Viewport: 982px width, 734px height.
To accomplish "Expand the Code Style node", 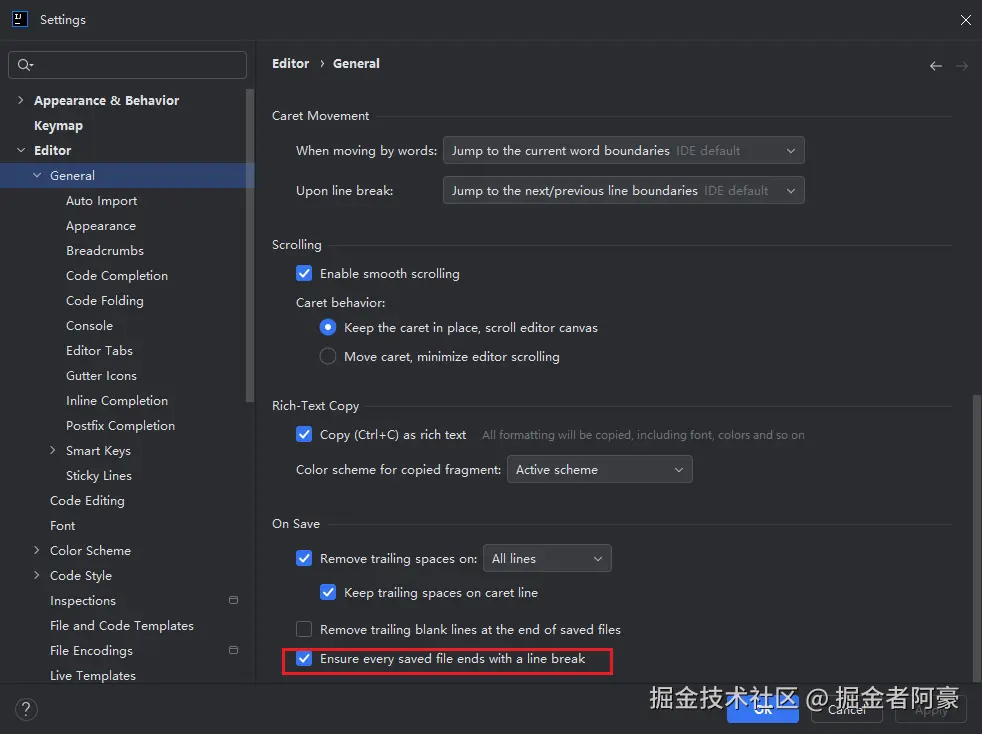I will coord(36,575).
